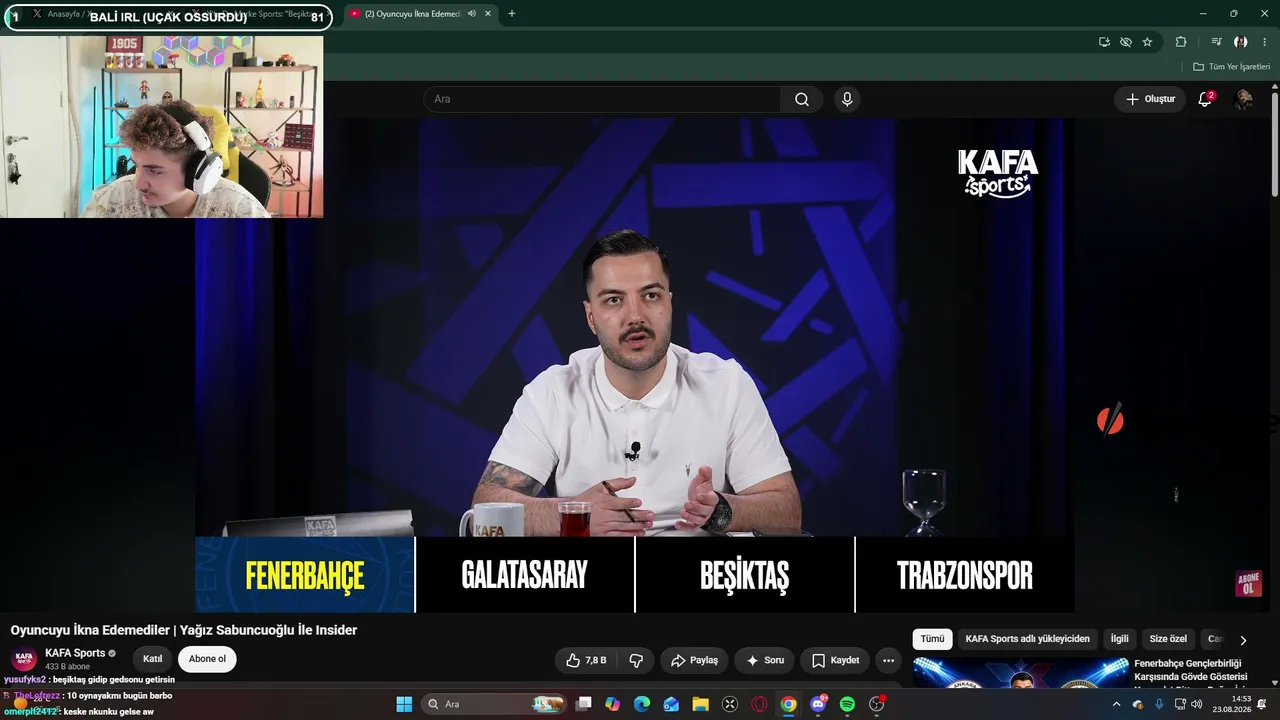Image resolution: width=1280 pixels, height=720 pixels.
Task: Open Chrome's three-dot menu
Action: (1265, 42)
